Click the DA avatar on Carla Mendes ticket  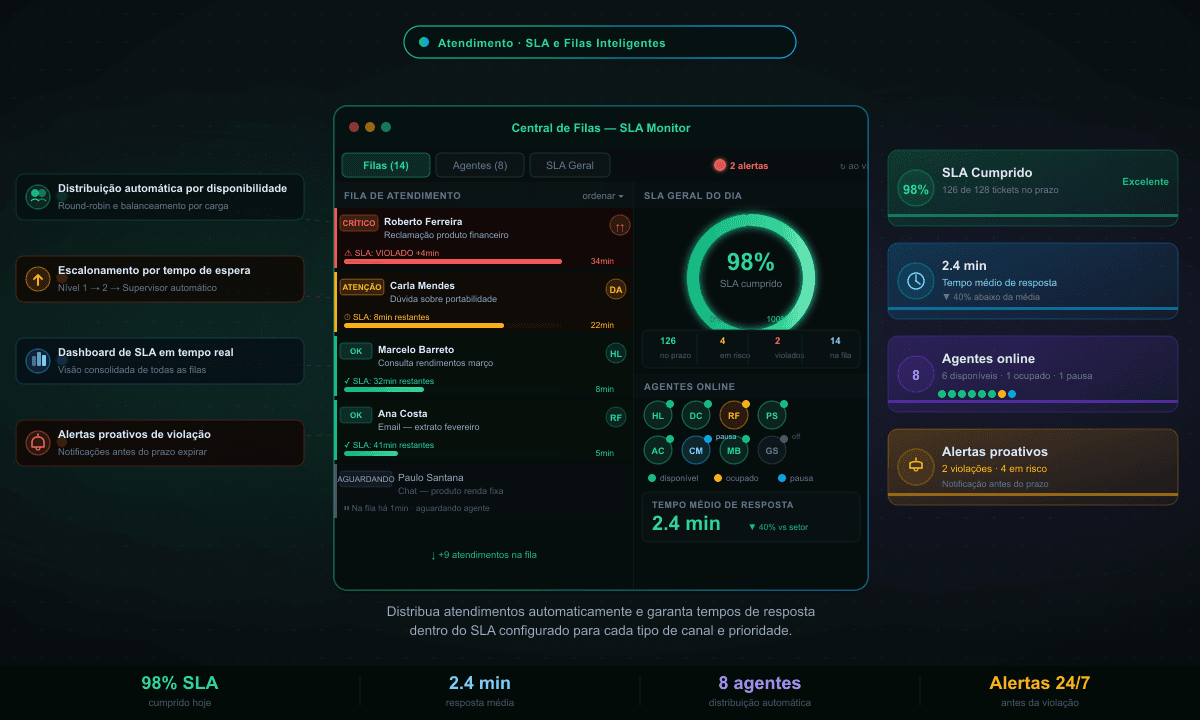616,290
